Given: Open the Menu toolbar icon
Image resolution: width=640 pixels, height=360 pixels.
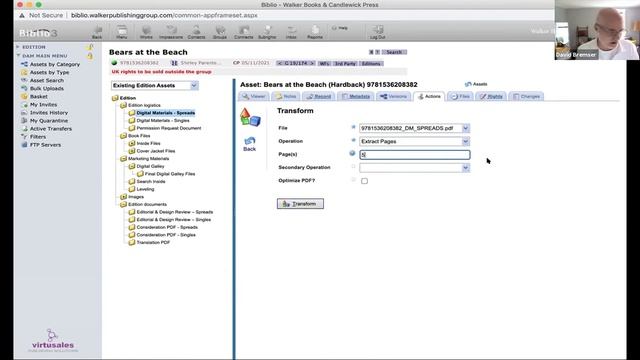Looking at the screenshot, I should pos(122,32).
